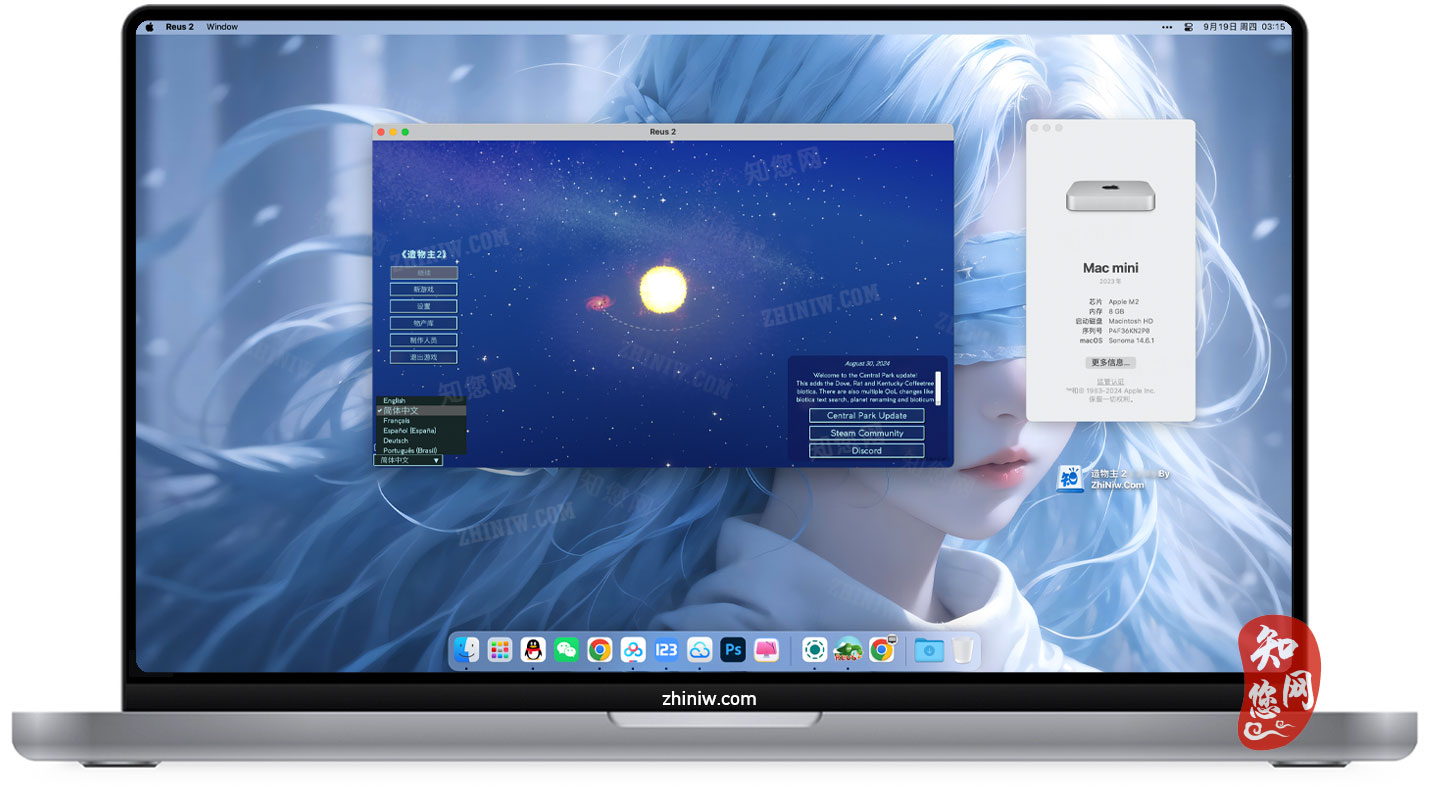1429x797 pixels.
Task: Click the Sonoma 14.6.1 version text
Action: (x=1131, y=340)
